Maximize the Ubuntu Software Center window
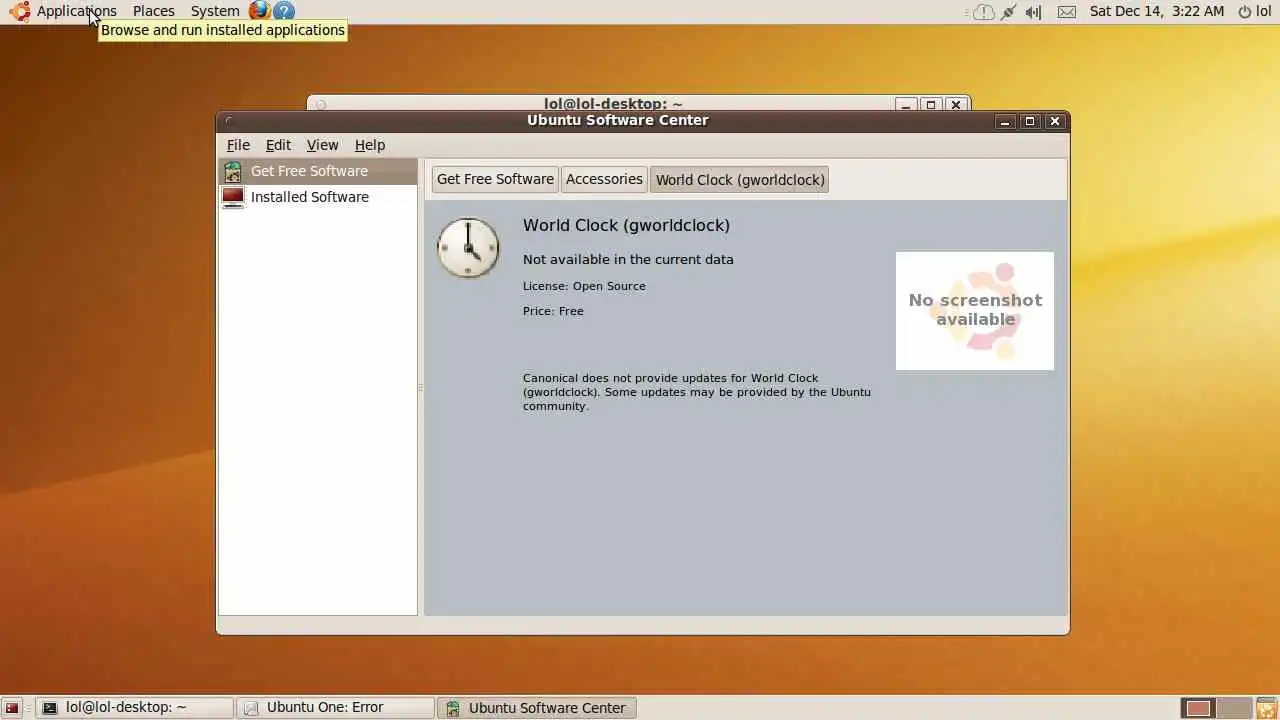The height and width of the screenshot is (720, 1280). [1030, 121]
